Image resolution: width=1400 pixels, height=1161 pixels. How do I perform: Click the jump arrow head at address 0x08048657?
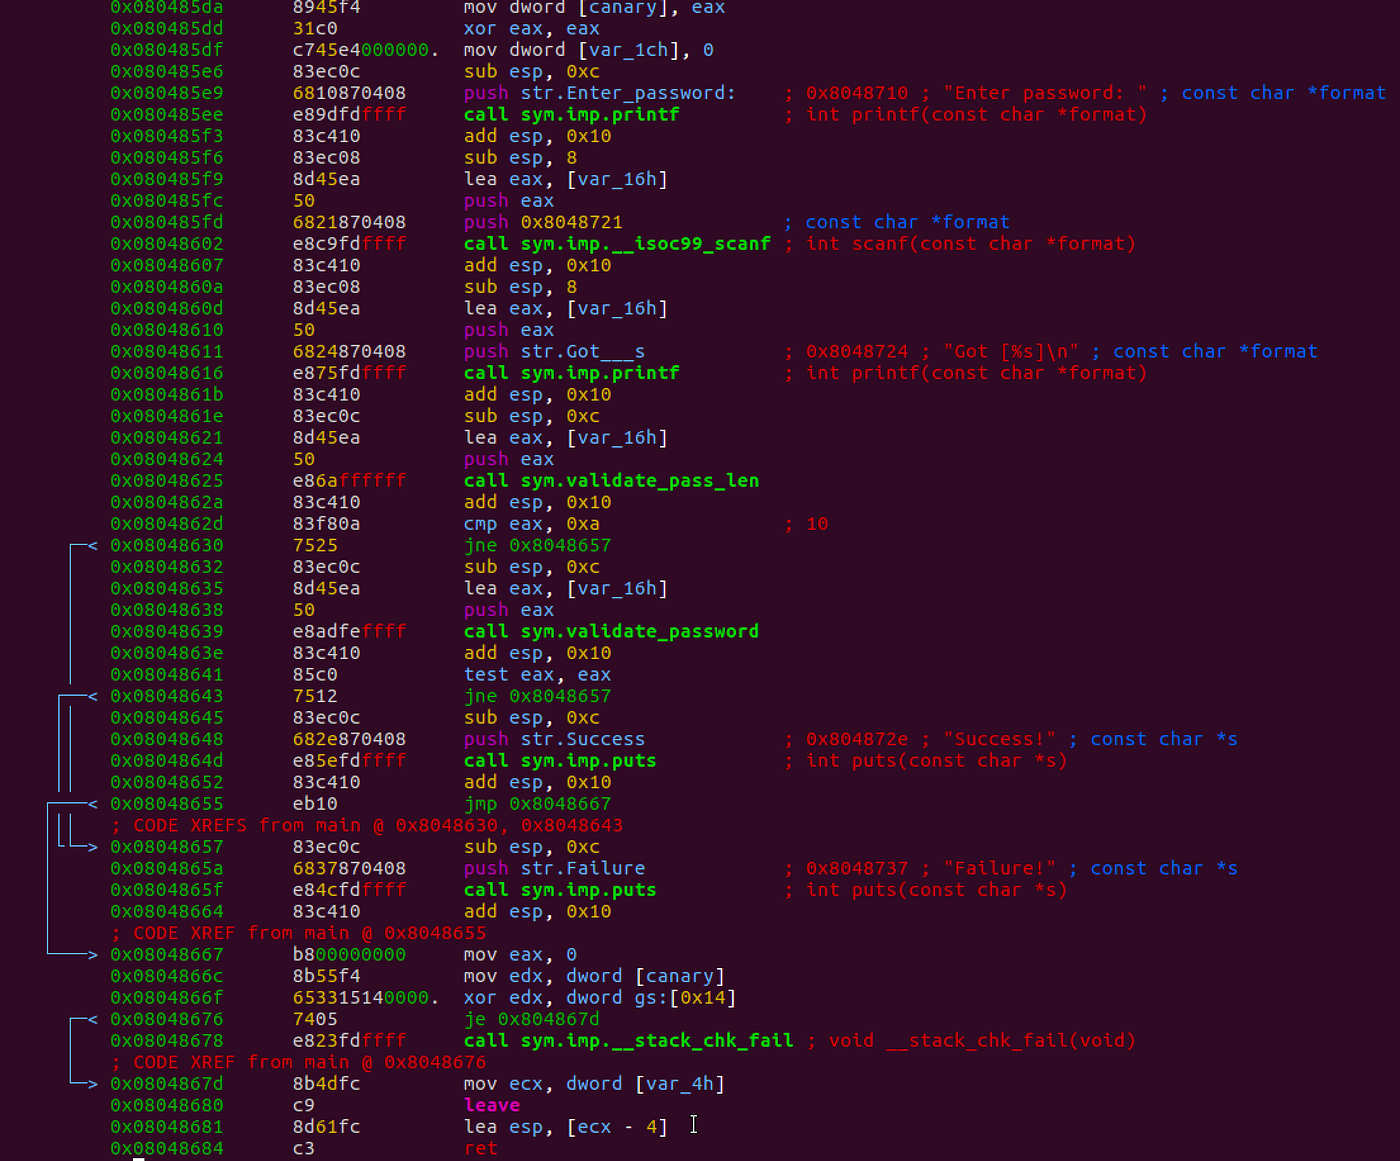pos(92,848)
